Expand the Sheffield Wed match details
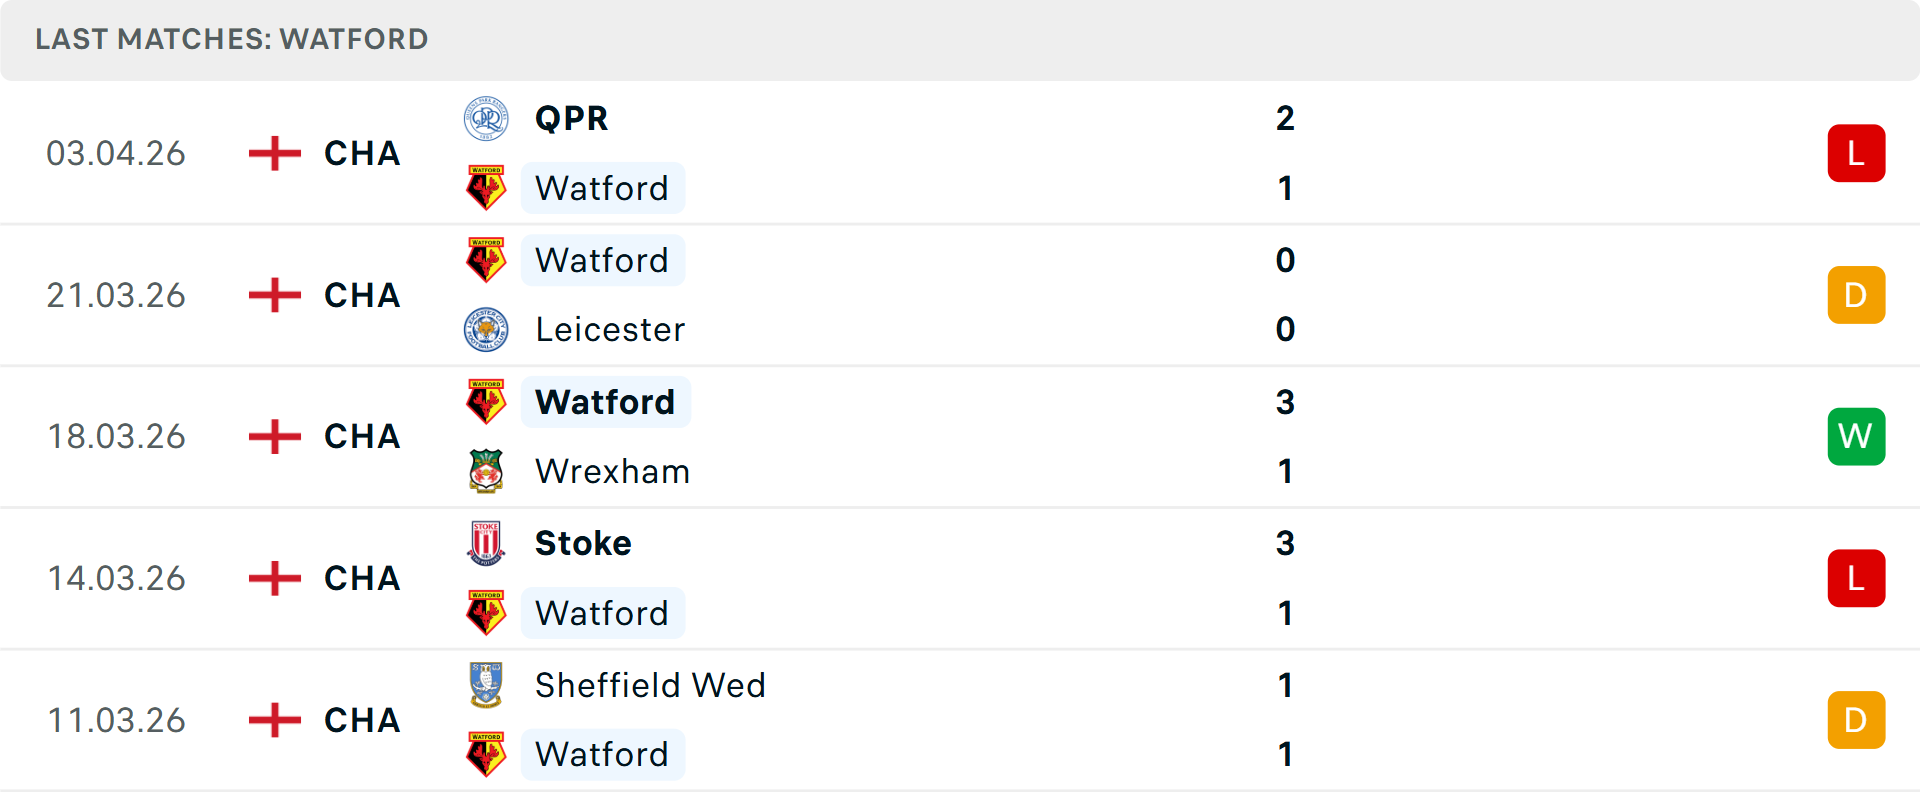Screen dimensions: 1920x792 (x=960, y=720)
